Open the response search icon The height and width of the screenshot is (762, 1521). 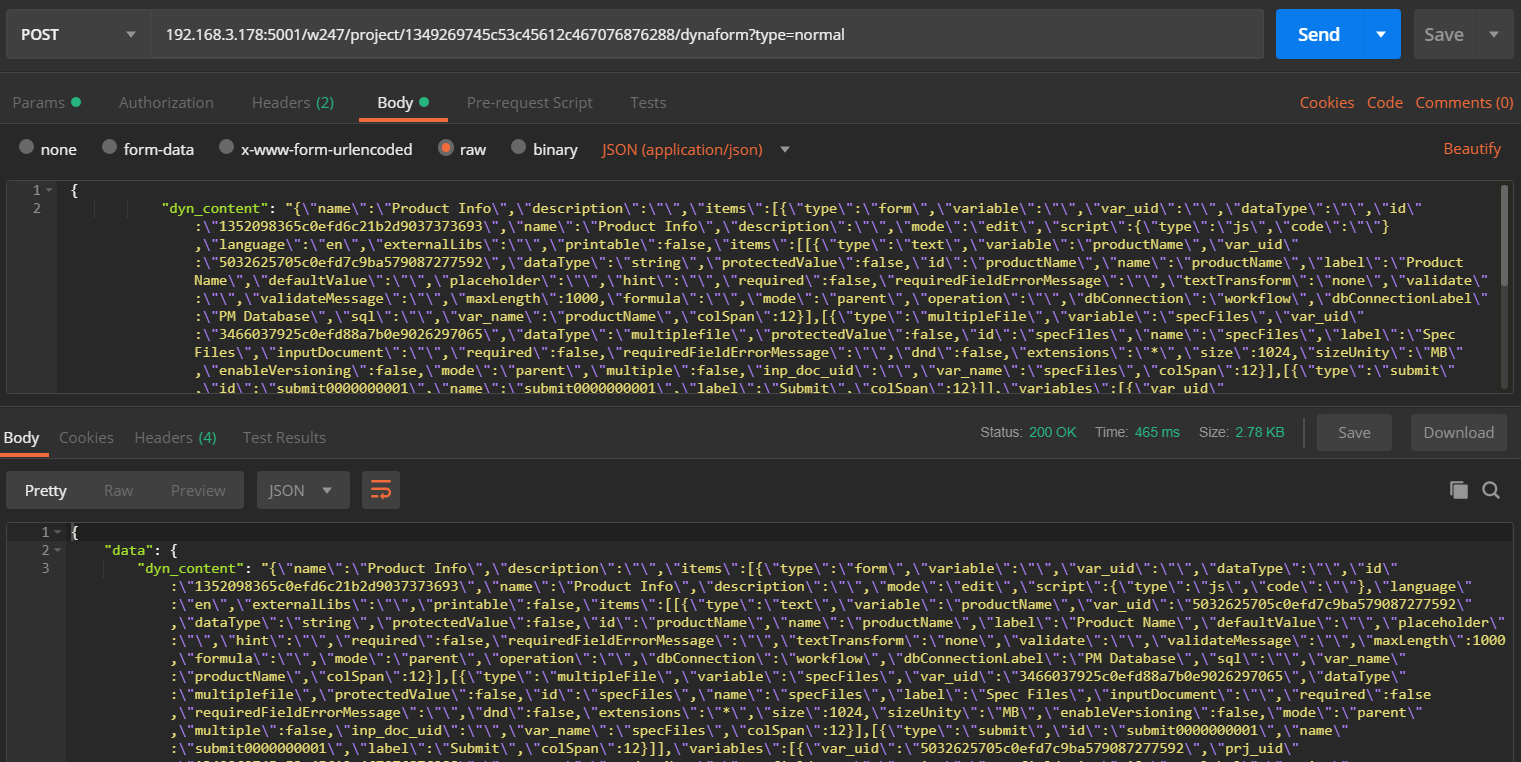click(x=1491, y=490)
